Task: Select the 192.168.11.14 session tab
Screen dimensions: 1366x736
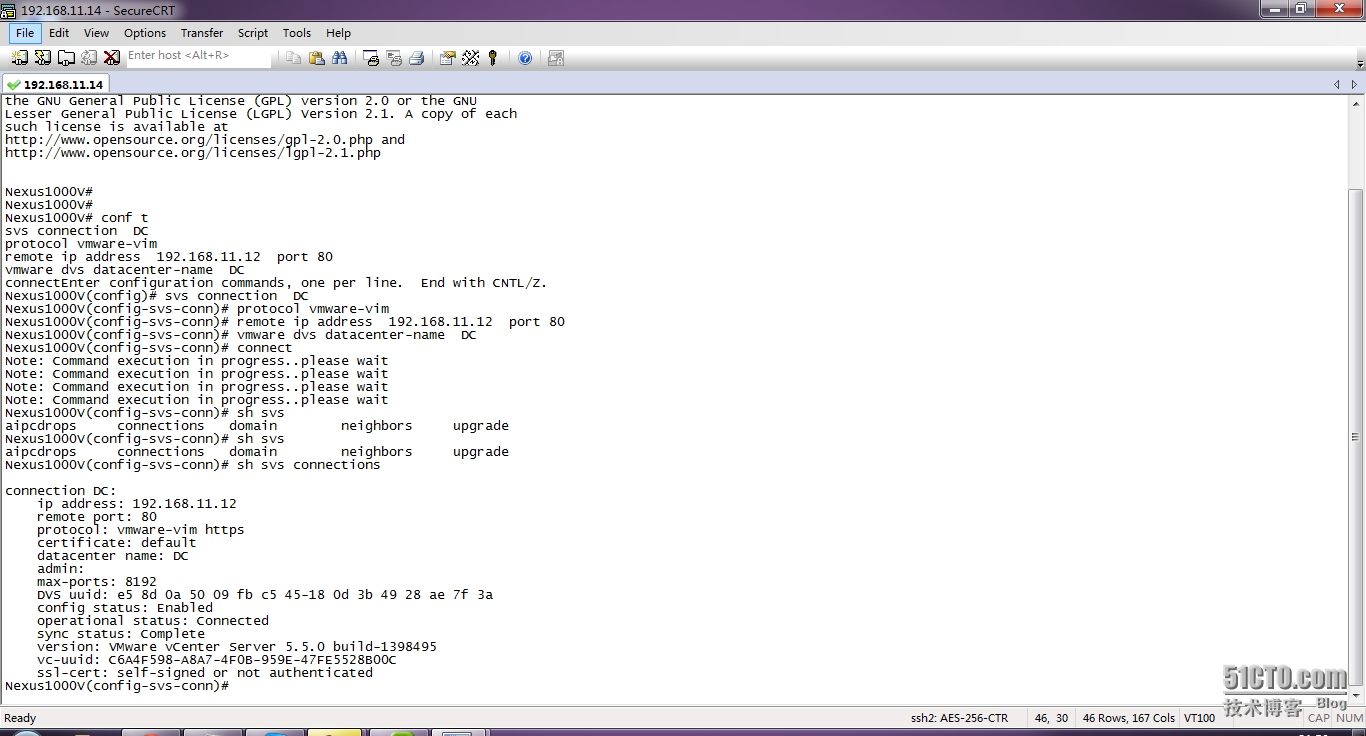Action: [x=55, y=85]
